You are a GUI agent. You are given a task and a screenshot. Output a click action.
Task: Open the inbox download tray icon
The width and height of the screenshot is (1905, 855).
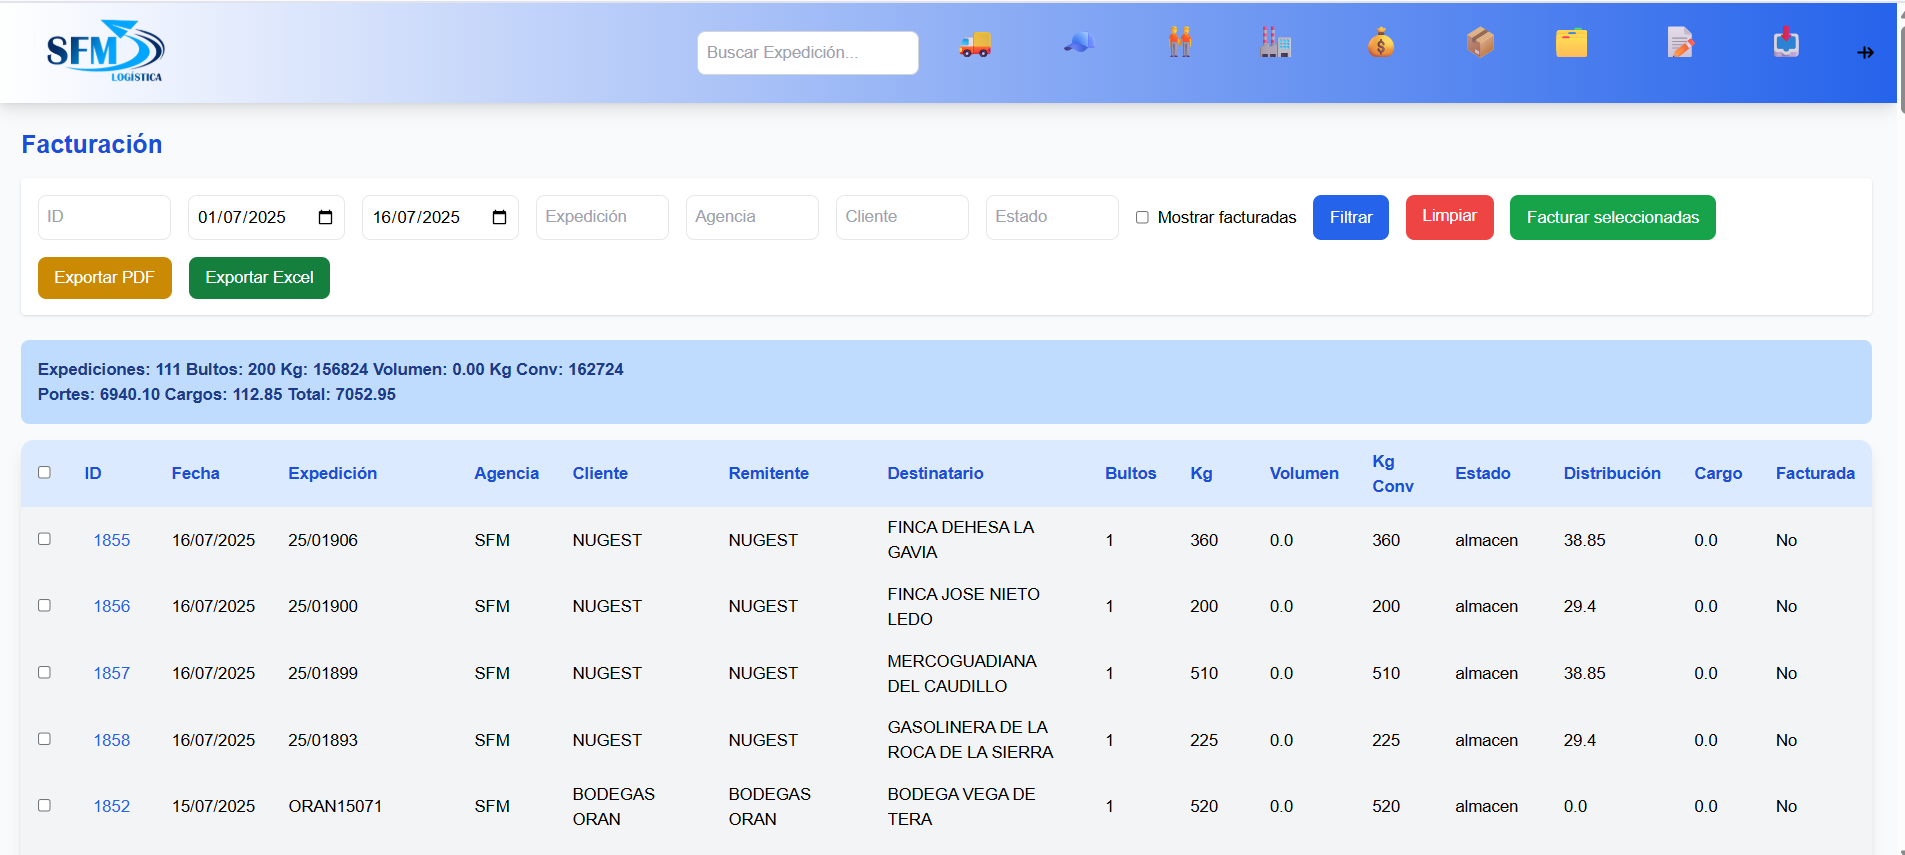click(1786, 43)
